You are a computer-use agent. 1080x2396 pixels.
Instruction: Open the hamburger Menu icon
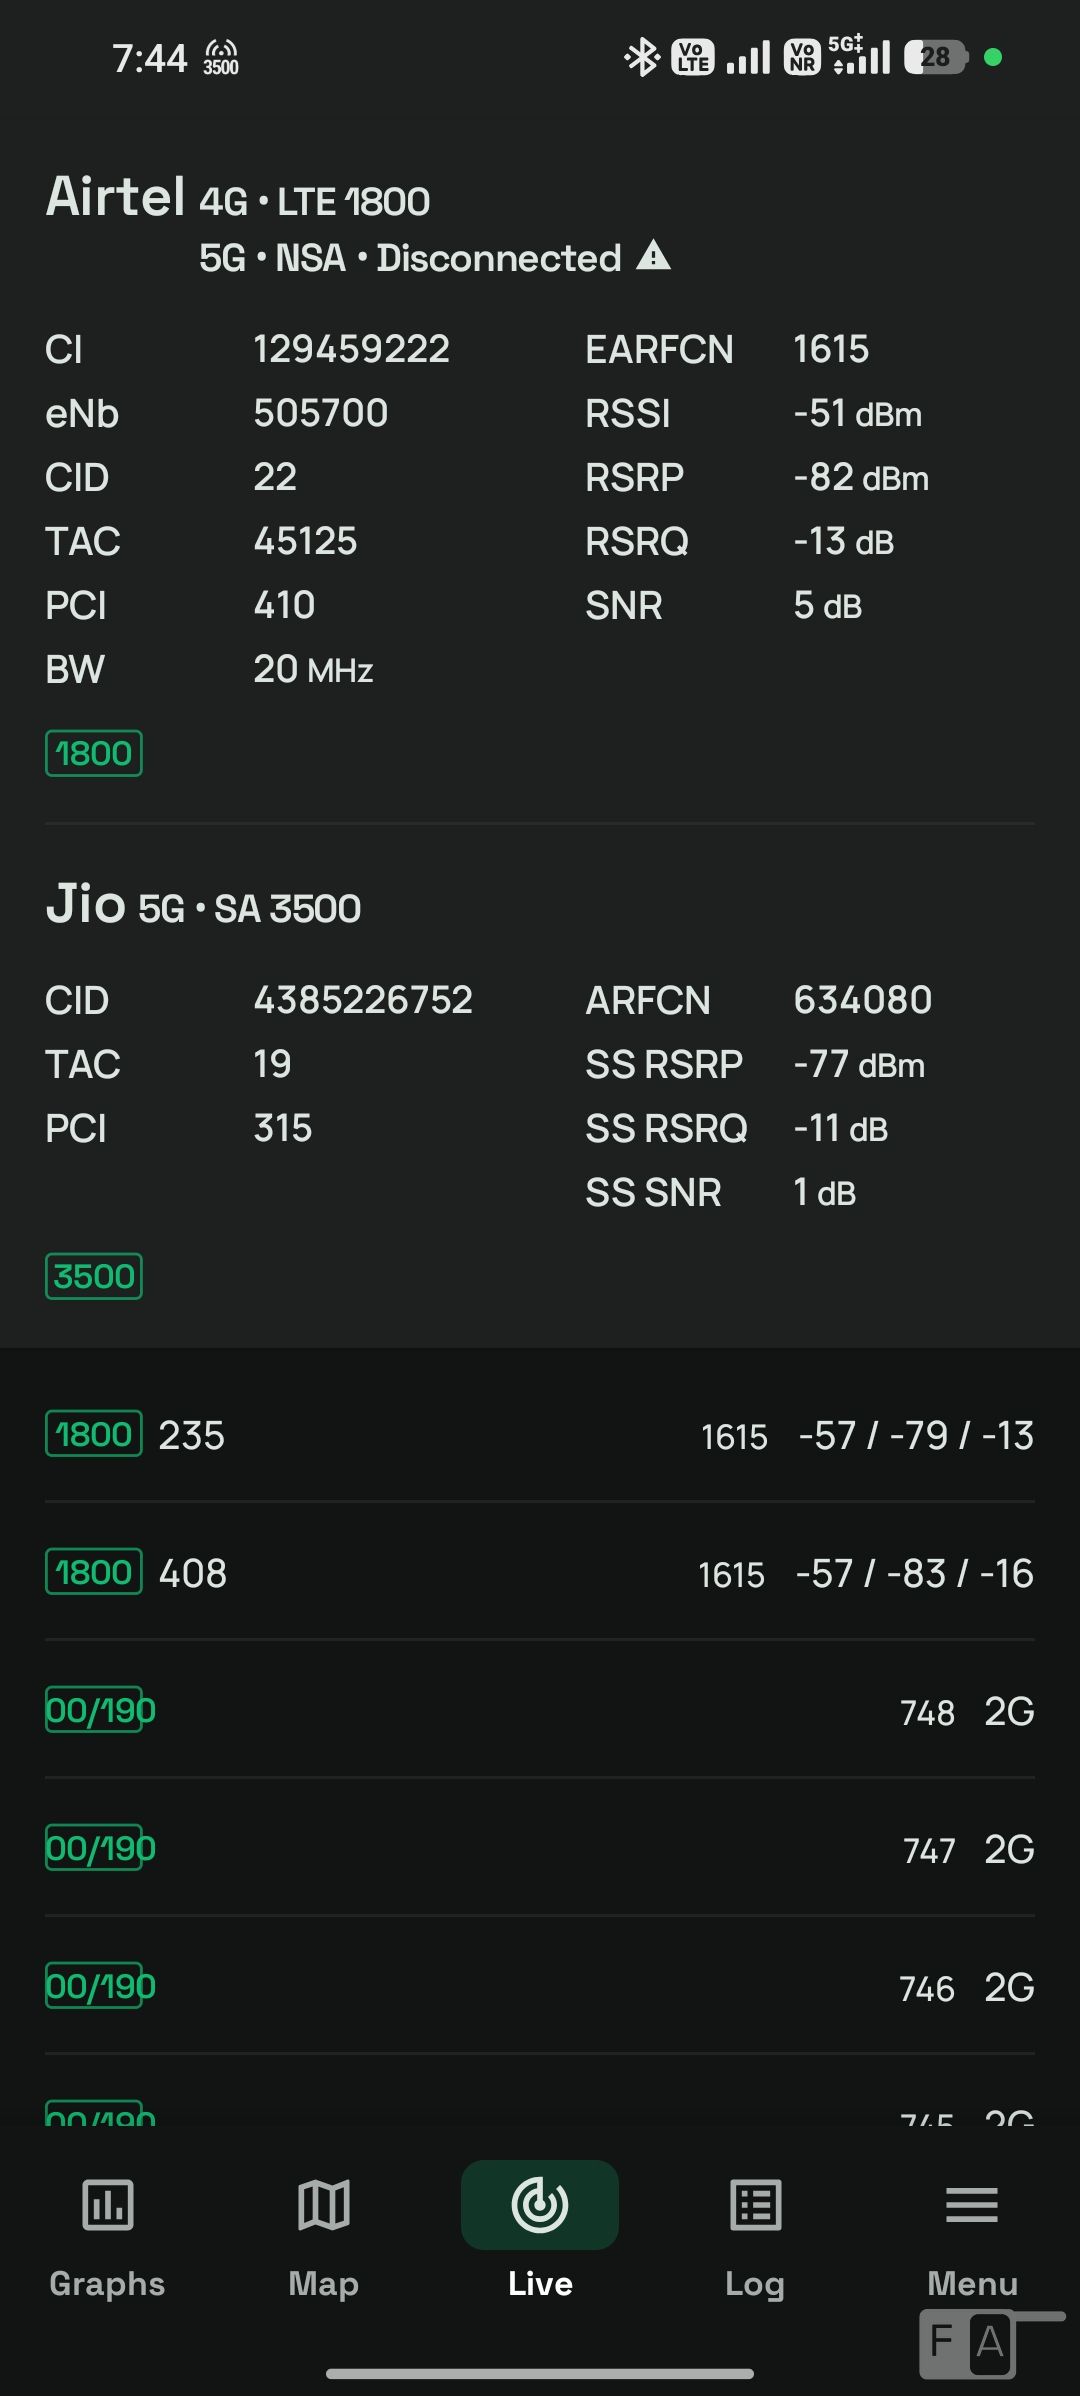(972, 2204)
